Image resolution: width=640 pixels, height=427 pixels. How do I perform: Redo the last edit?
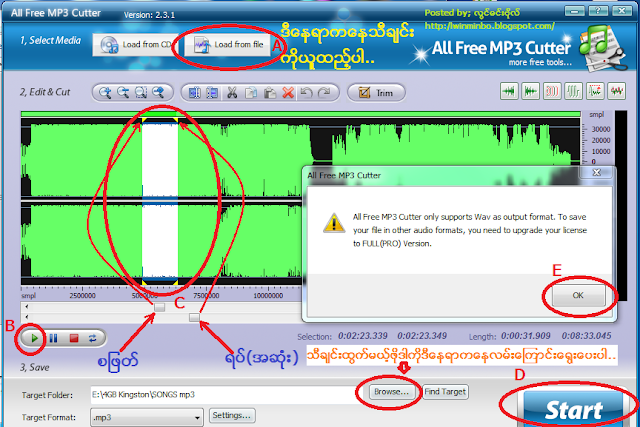point(324,93)
